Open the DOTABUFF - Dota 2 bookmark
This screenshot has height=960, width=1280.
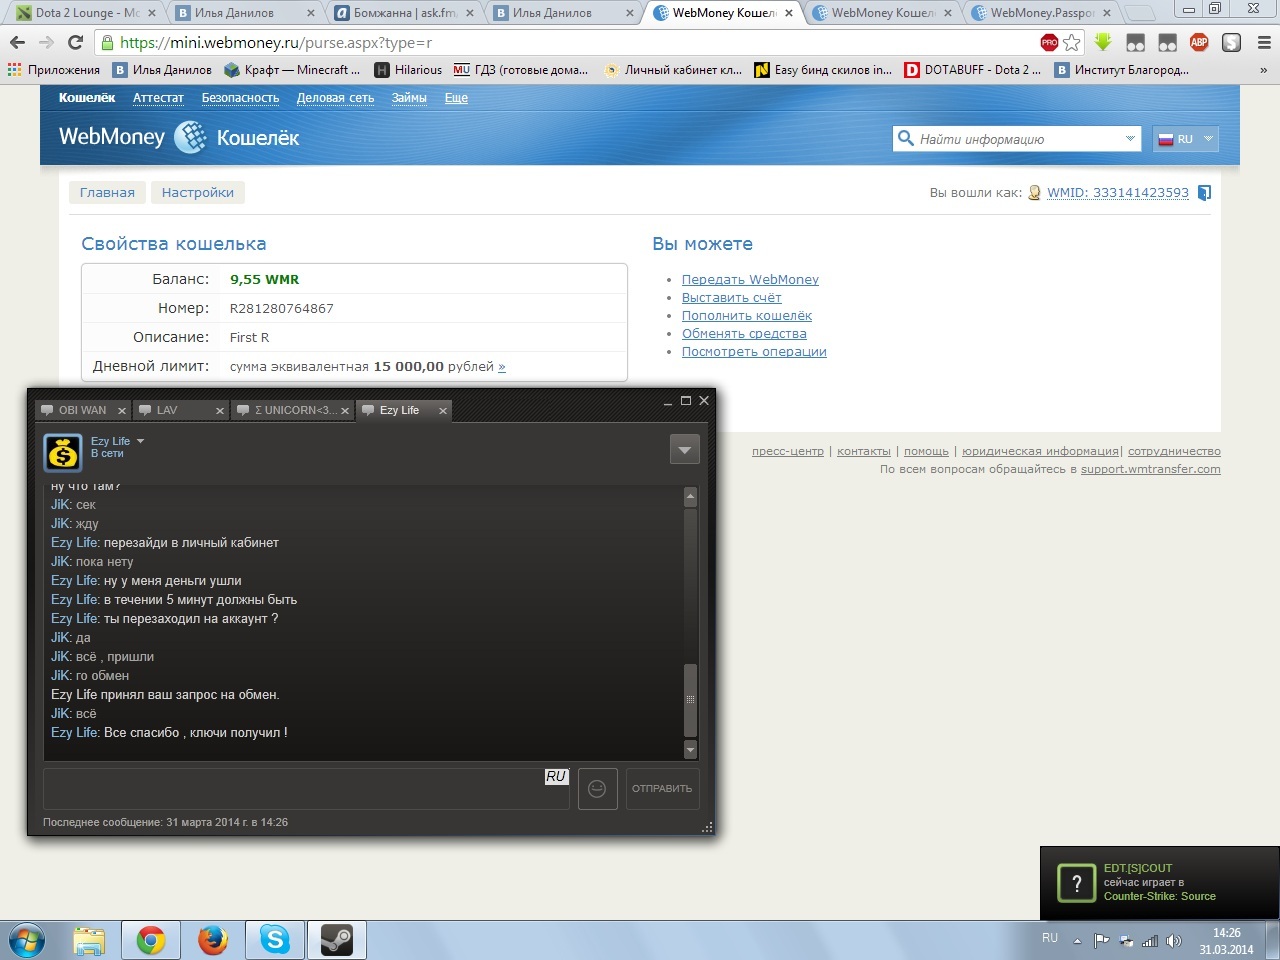coord(972,70)
